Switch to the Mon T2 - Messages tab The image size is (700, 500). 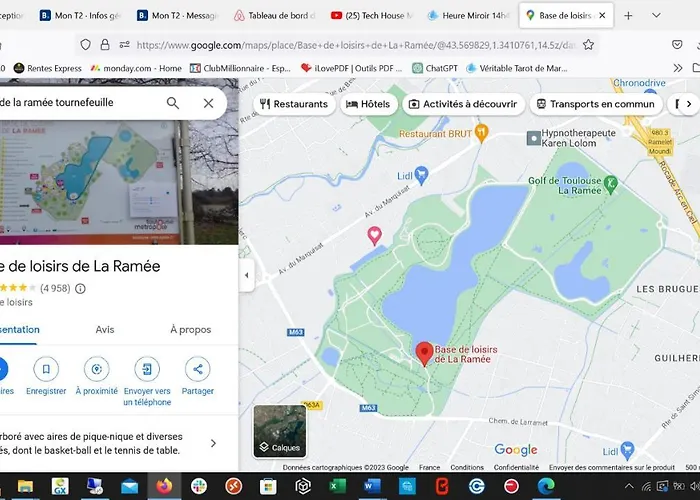(x=178, y=16)
